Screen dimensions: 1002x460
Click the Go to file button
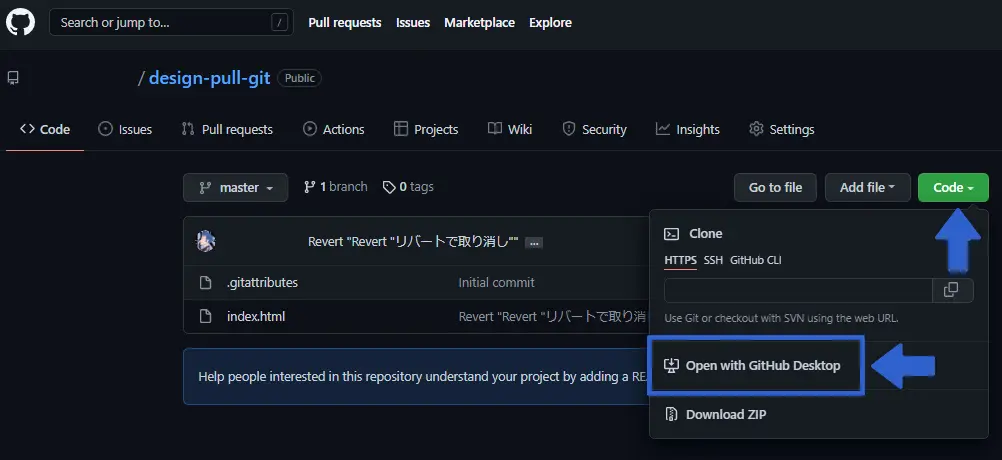(x=775, y=187)
